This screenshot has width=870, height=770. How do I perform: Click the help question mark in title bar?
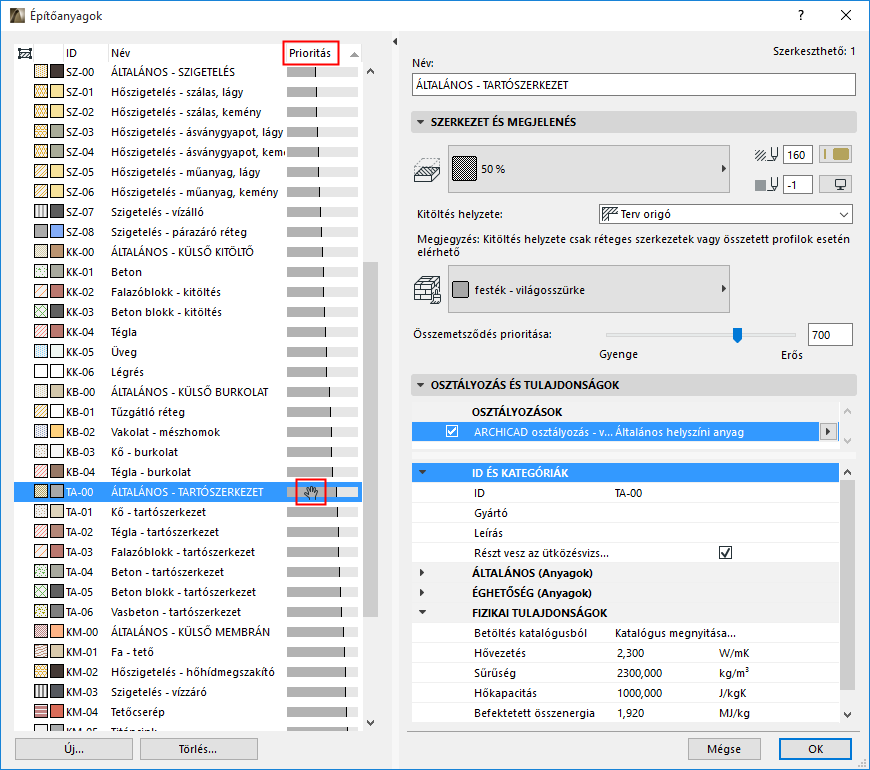tap(801, 15)
